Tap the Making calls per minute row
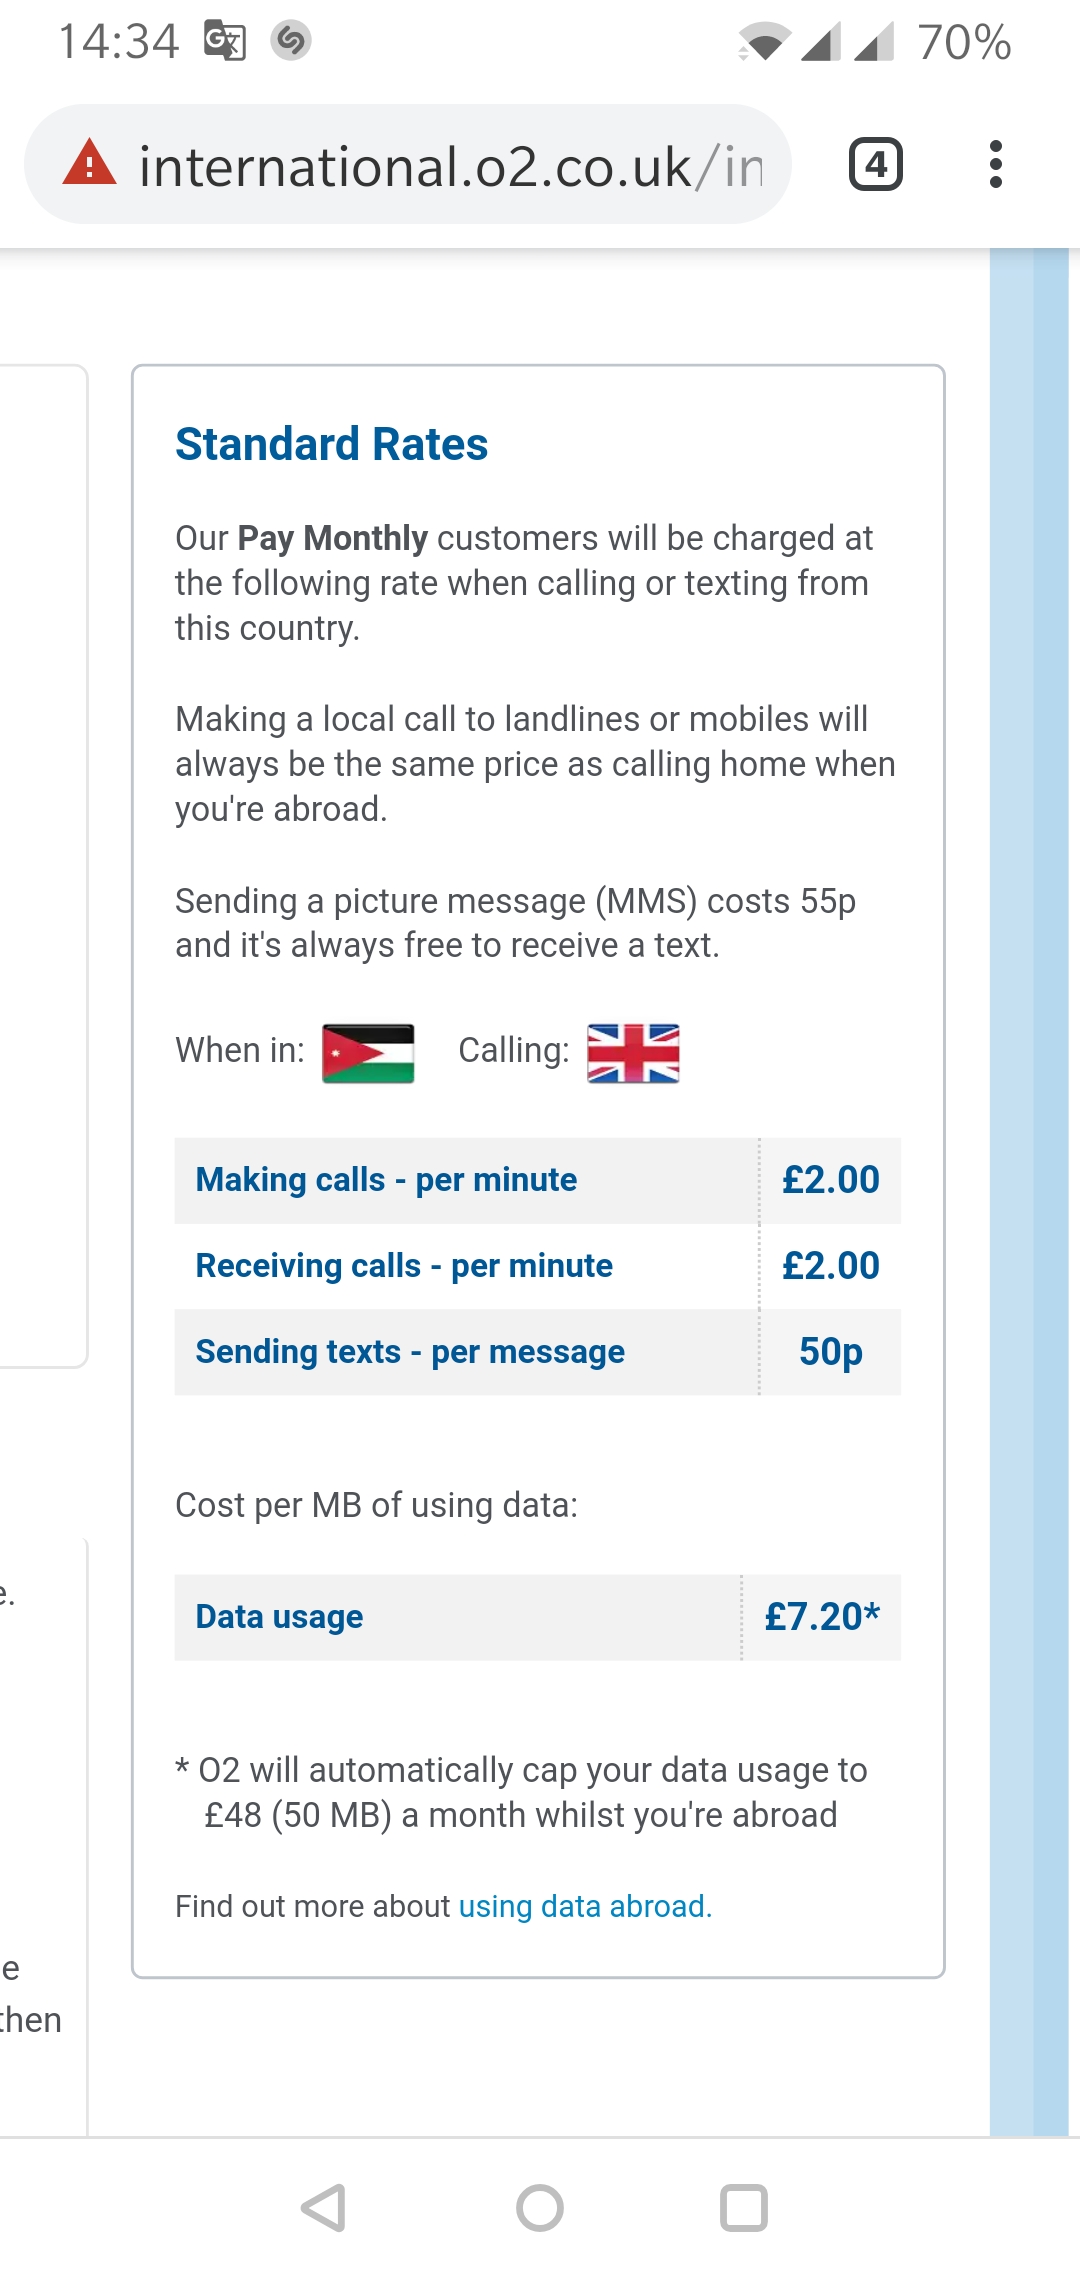 tap(537, 1180)
